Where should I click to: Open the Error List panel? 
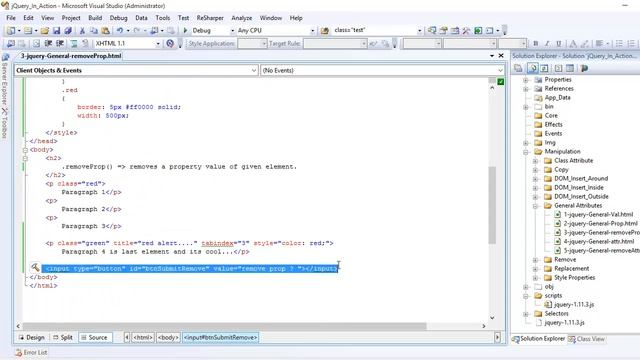click(31, 352)
